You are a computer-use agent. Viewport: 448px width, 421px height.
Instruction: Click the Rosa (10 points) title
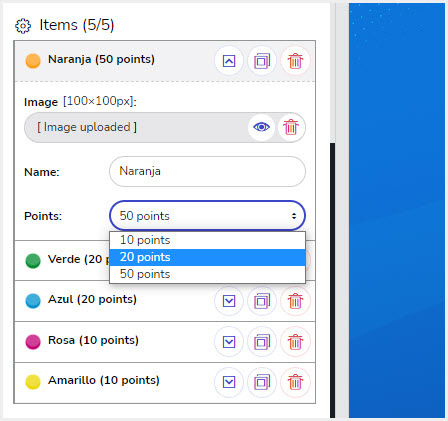pyautogui.click(x=93, y=340)
